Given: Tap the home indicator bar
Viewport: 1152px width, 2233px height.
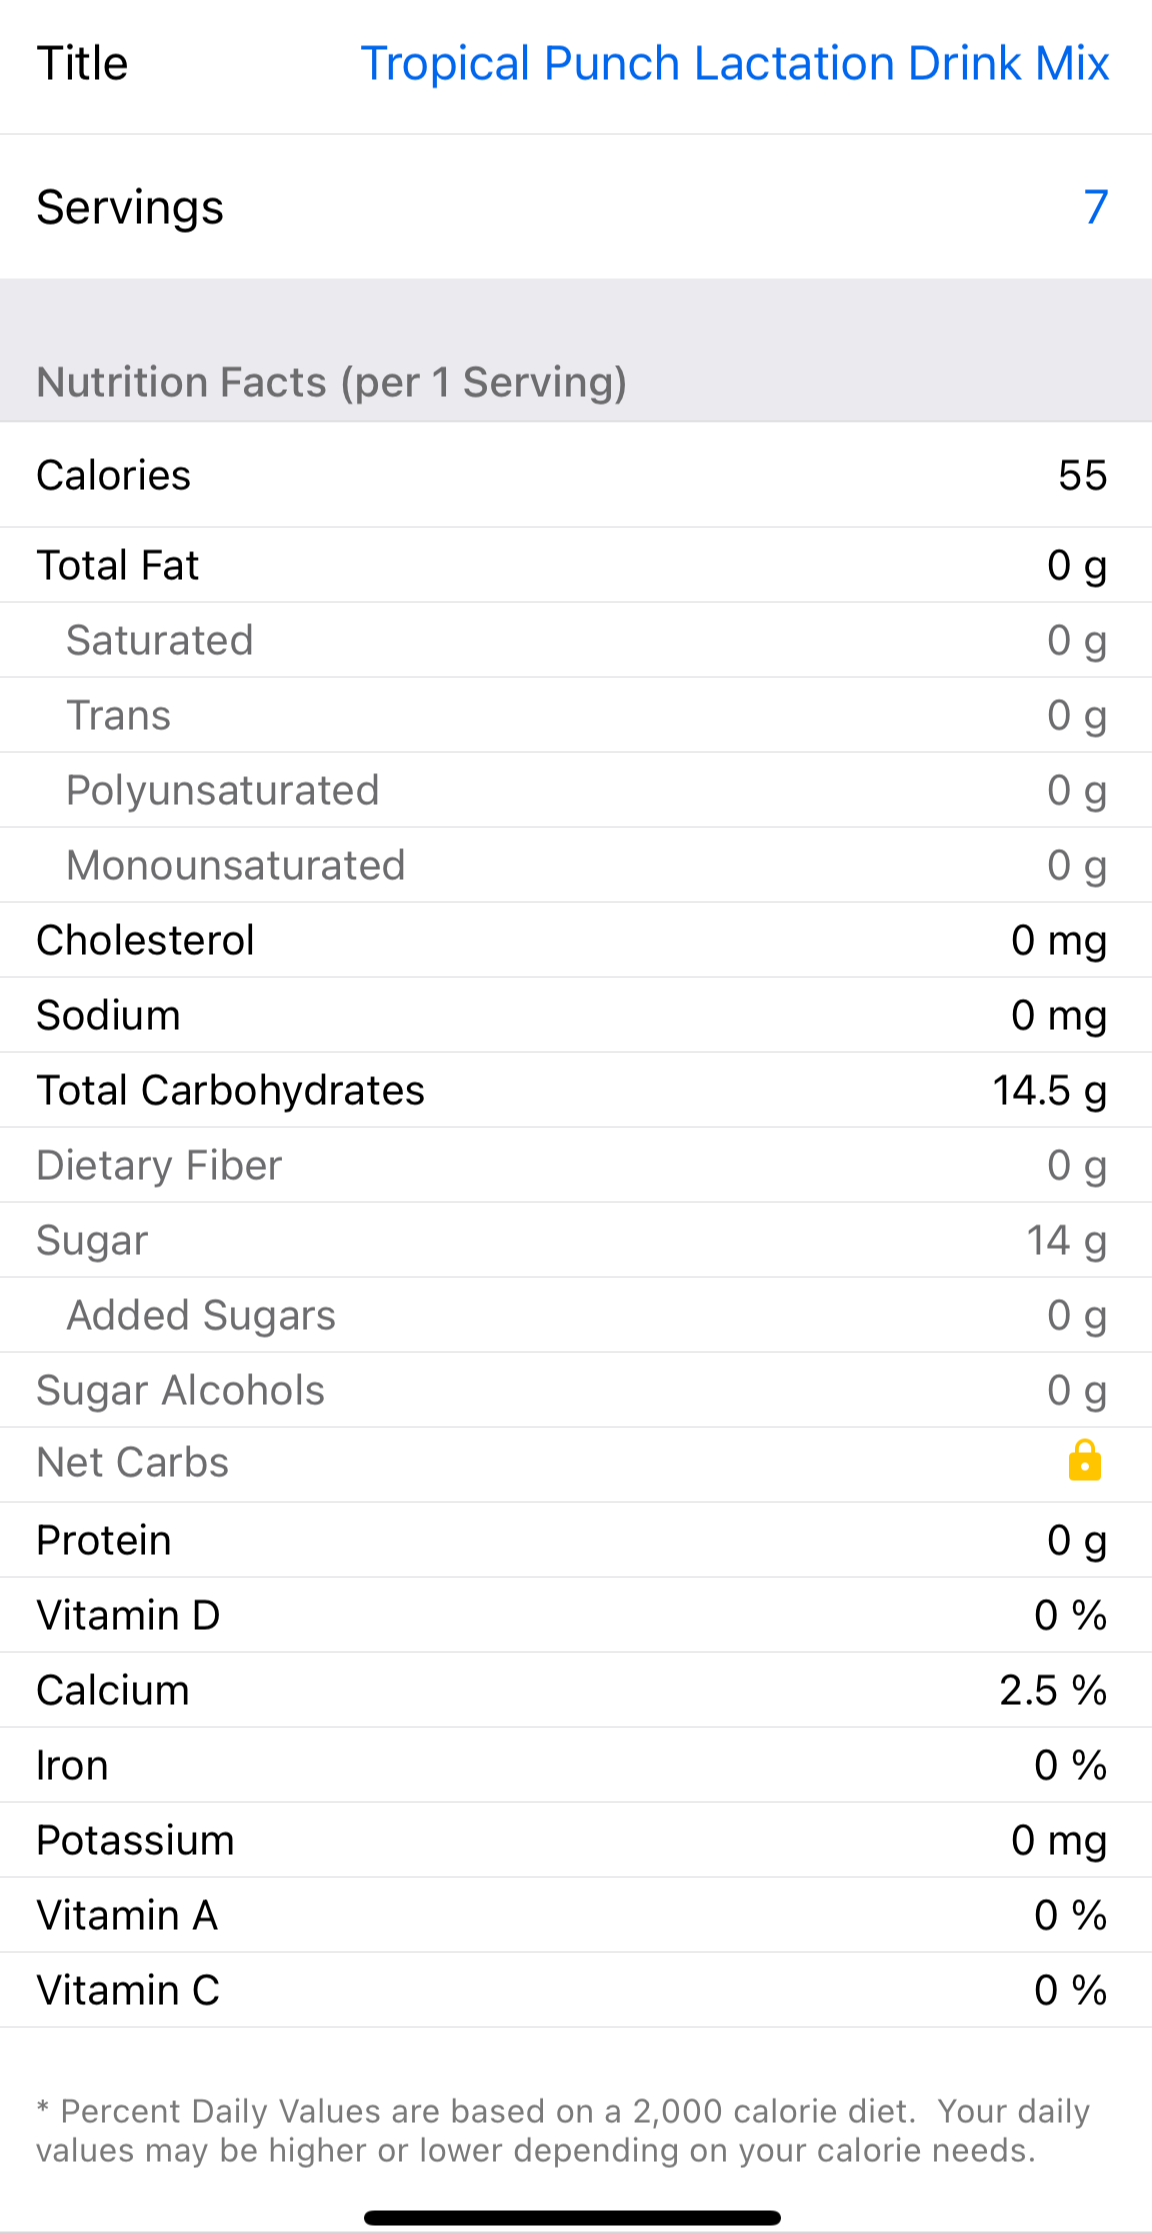Looking at the screenshot, I should tap(572, 2218).
